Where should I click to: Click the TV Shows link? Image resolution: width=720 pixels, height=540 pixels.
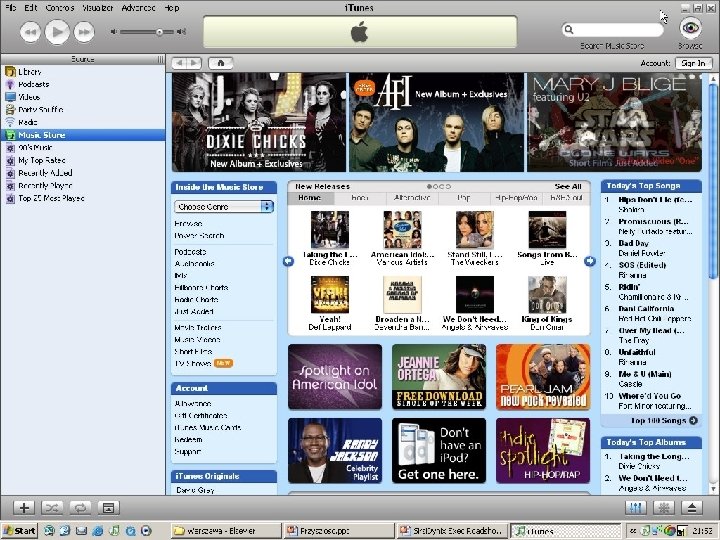point(192,363)
